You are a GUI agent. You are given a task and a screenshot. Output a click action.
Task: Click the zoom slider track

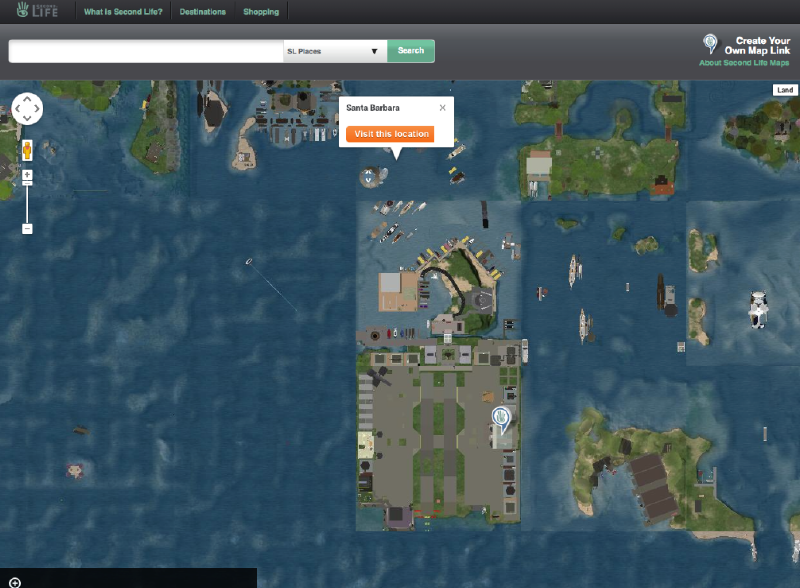click(x=27, y=205)
